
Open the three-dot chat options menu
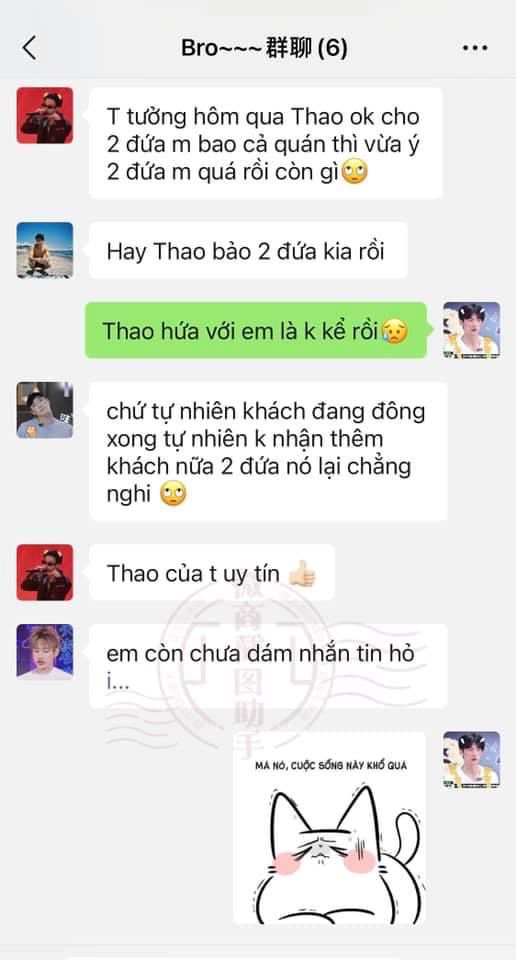coord(475,48)
